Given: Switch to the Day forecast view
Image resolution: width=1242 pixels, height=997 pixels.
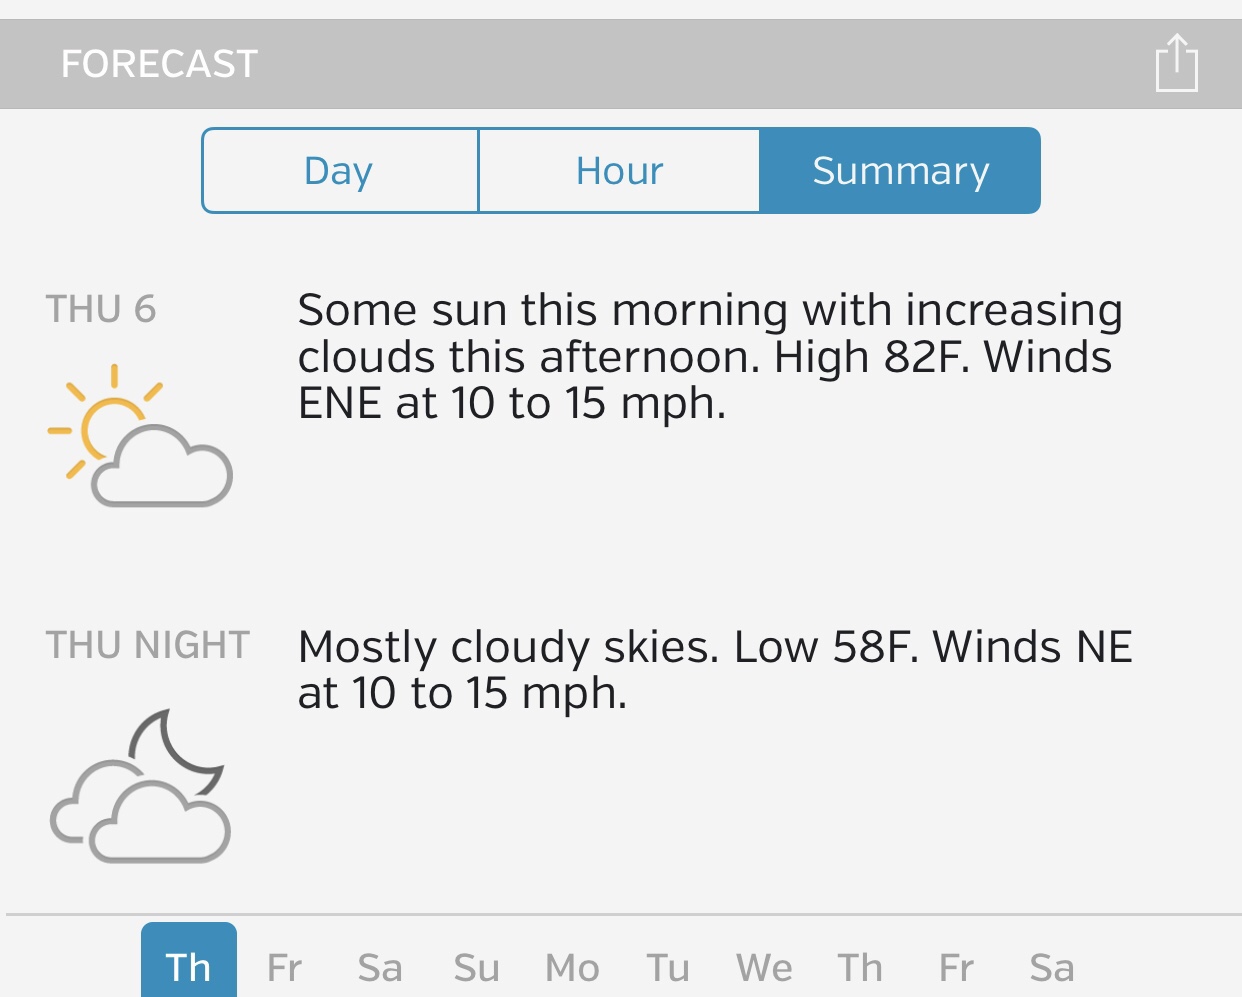Looking at the screenshot, I should coord(340,171).
